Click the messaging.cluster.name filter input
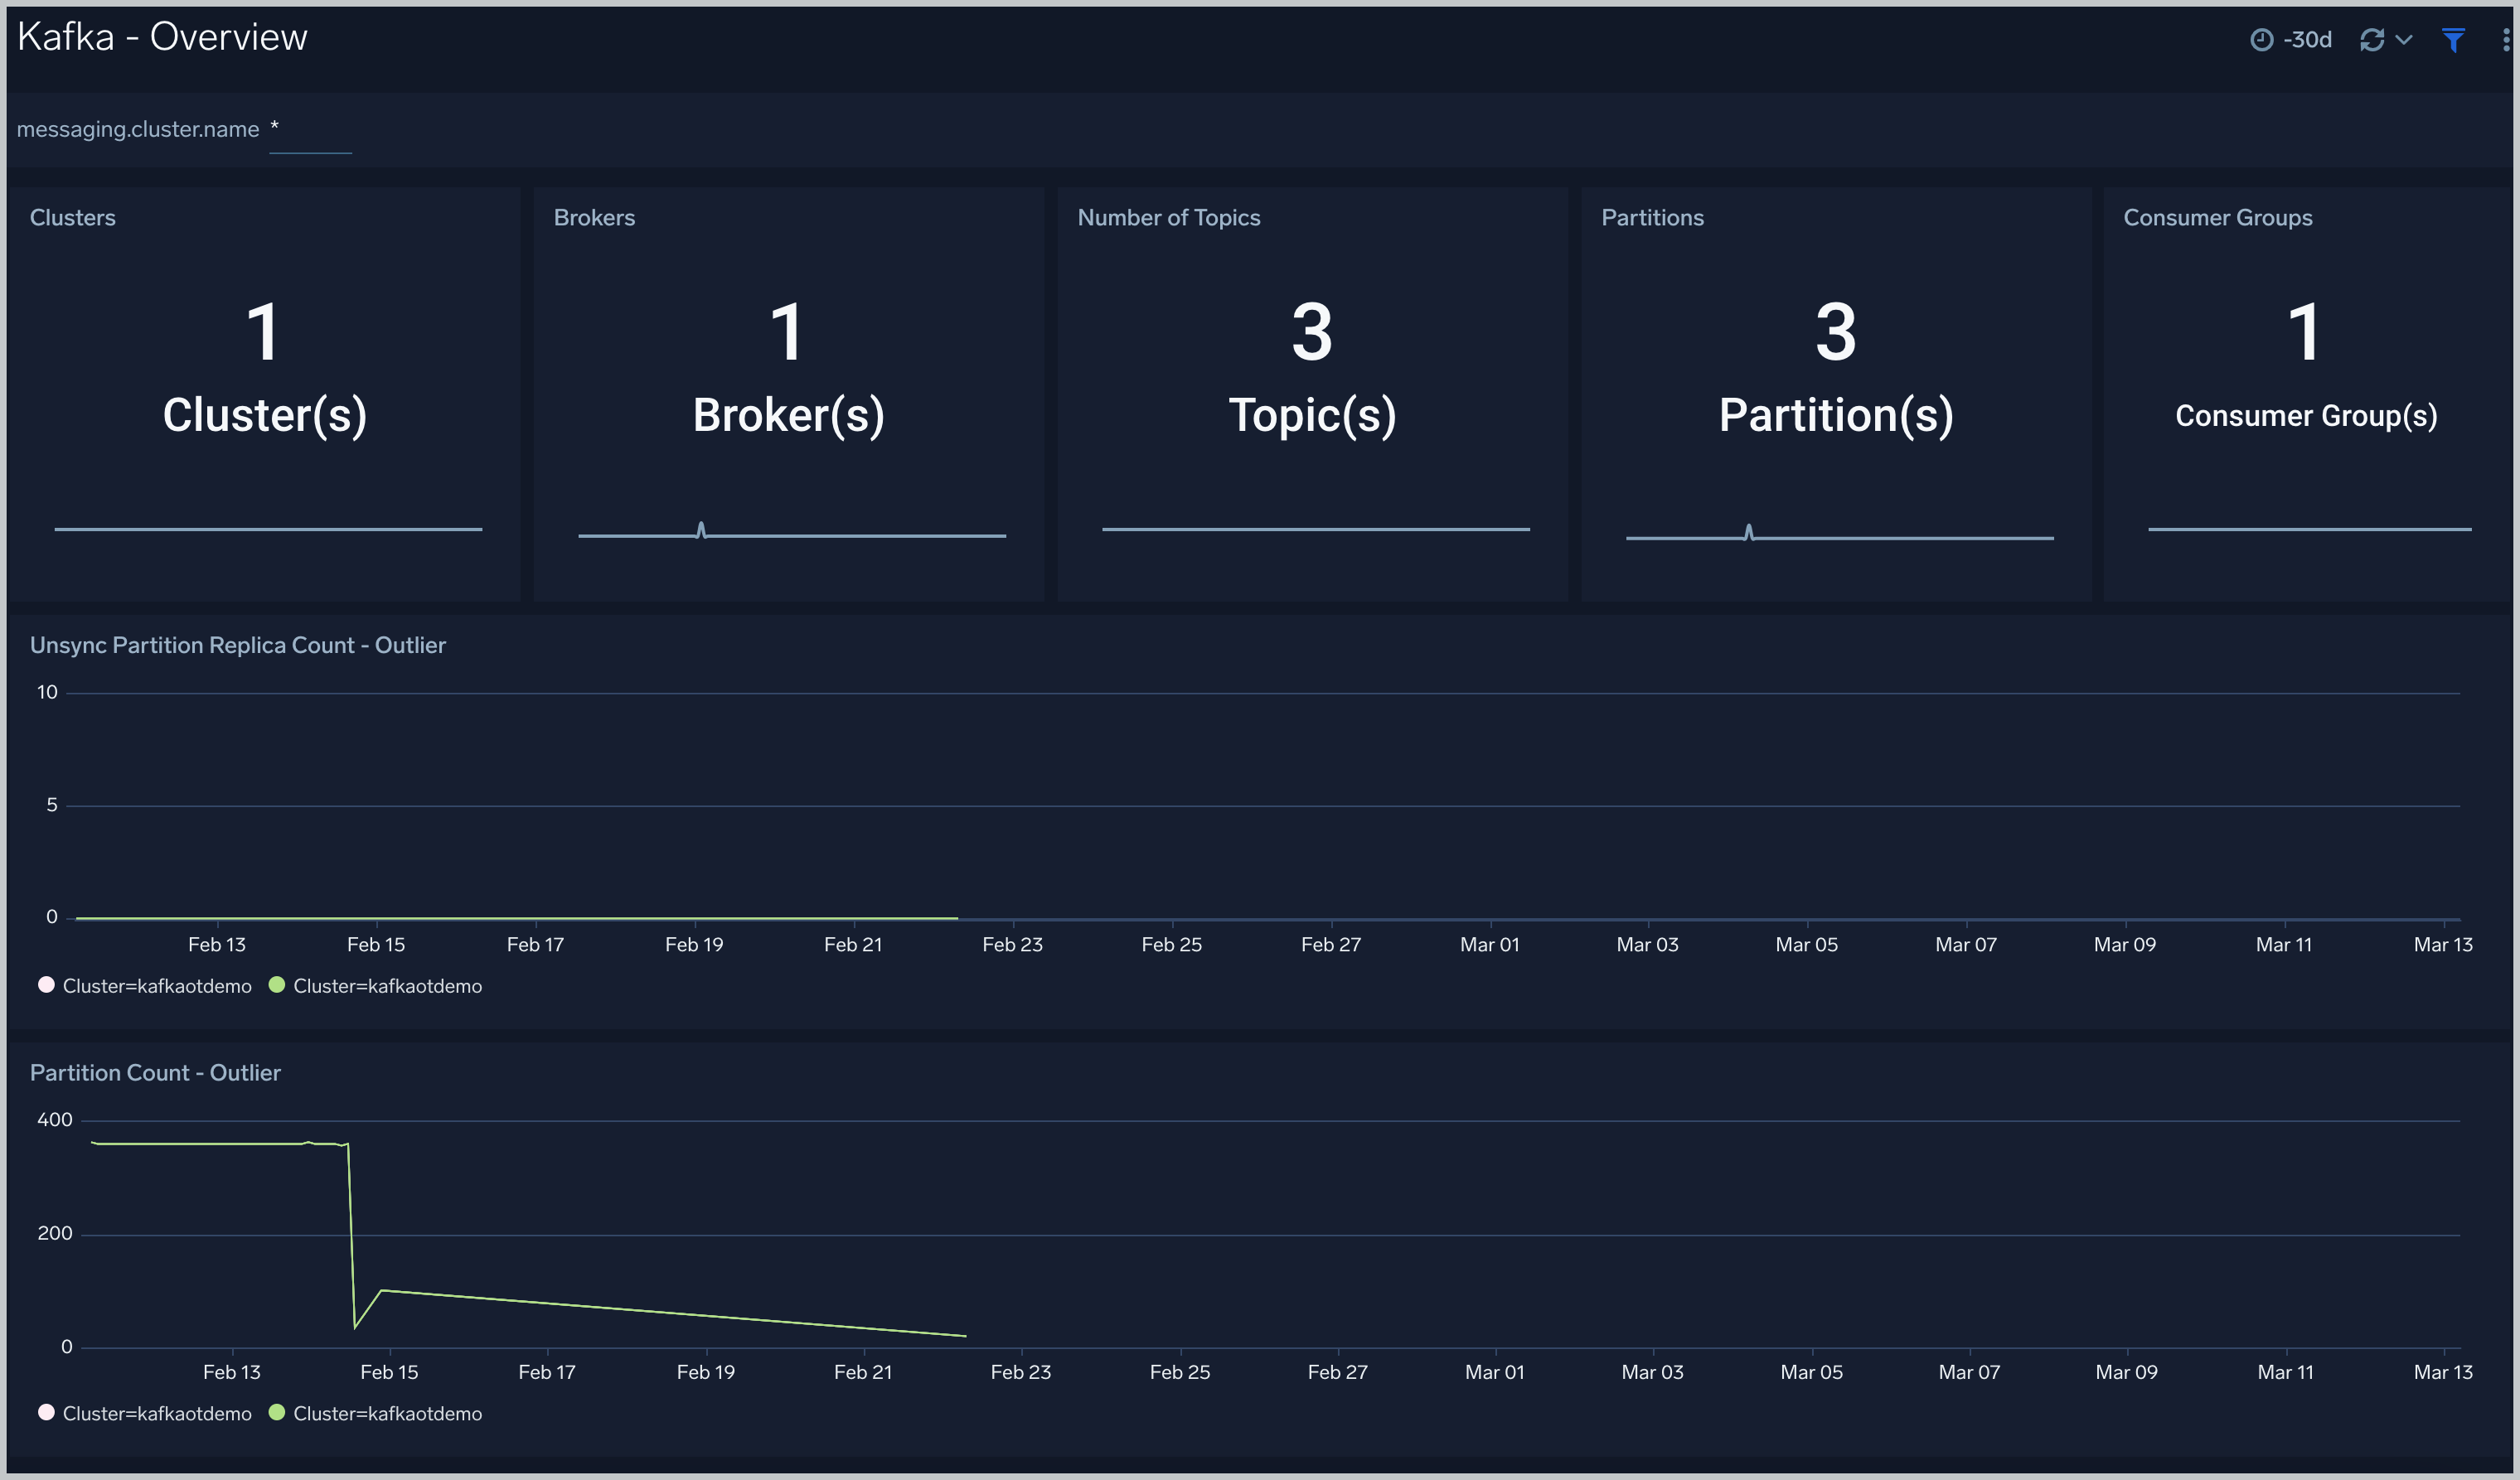This screenshot has height=1480, width=2520. (310, 130)
